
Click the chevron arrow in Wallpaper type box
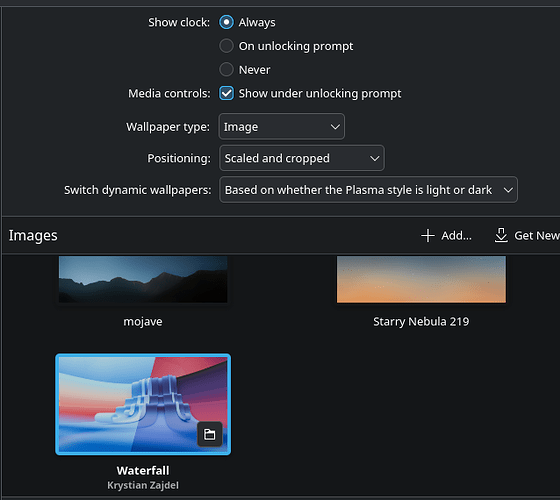(x=335, y=127)
